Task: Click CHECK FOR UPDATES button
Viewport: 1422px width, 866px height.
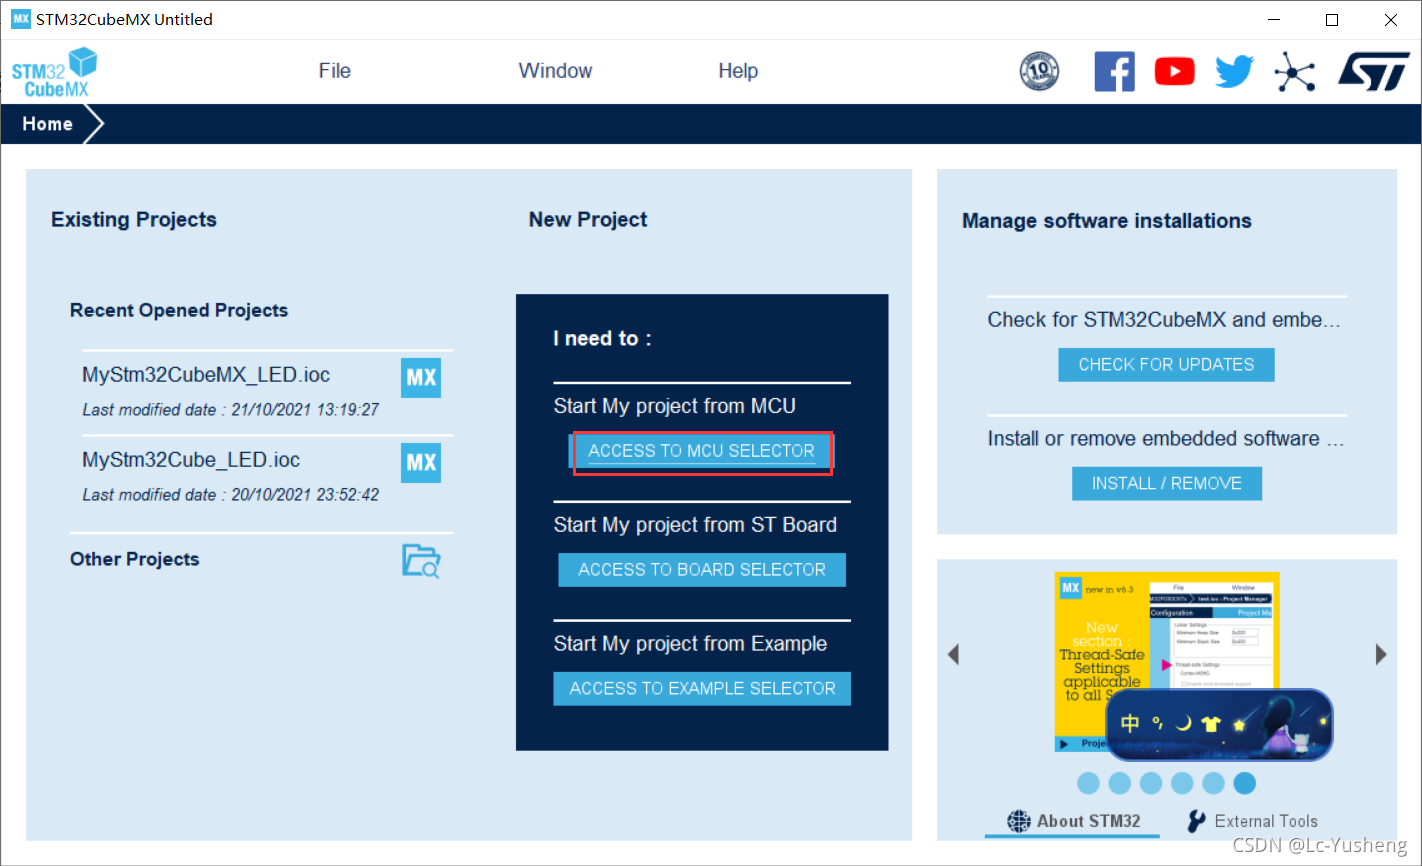Action: 1166,365
